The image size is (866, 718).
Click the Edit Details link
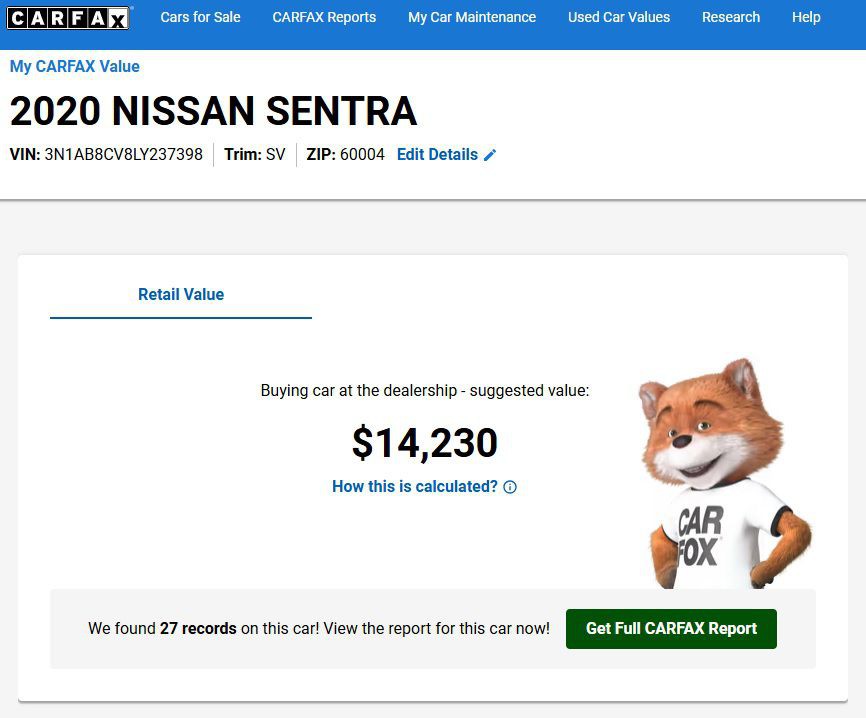[x=436, y=154]
